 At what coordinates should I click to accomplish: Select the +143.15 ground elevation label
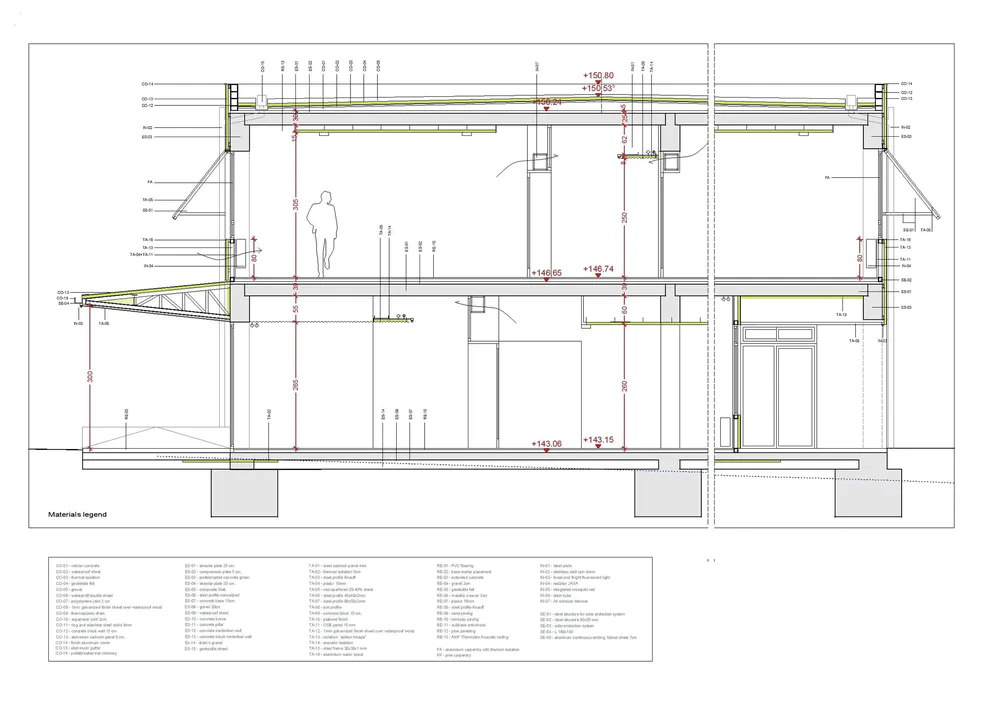tap(598, 440)
